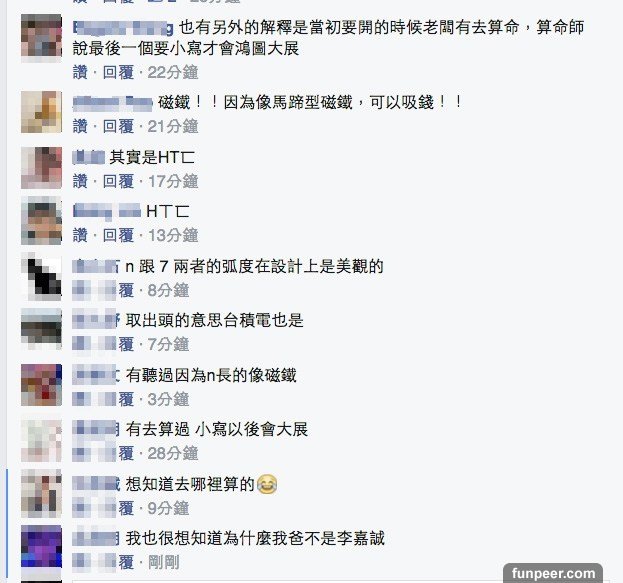The width and height of the screenshot is (623, 583).
Task: Reply to the horseshoe magnet 磁鐵 comment
Action: click(118, 126)
